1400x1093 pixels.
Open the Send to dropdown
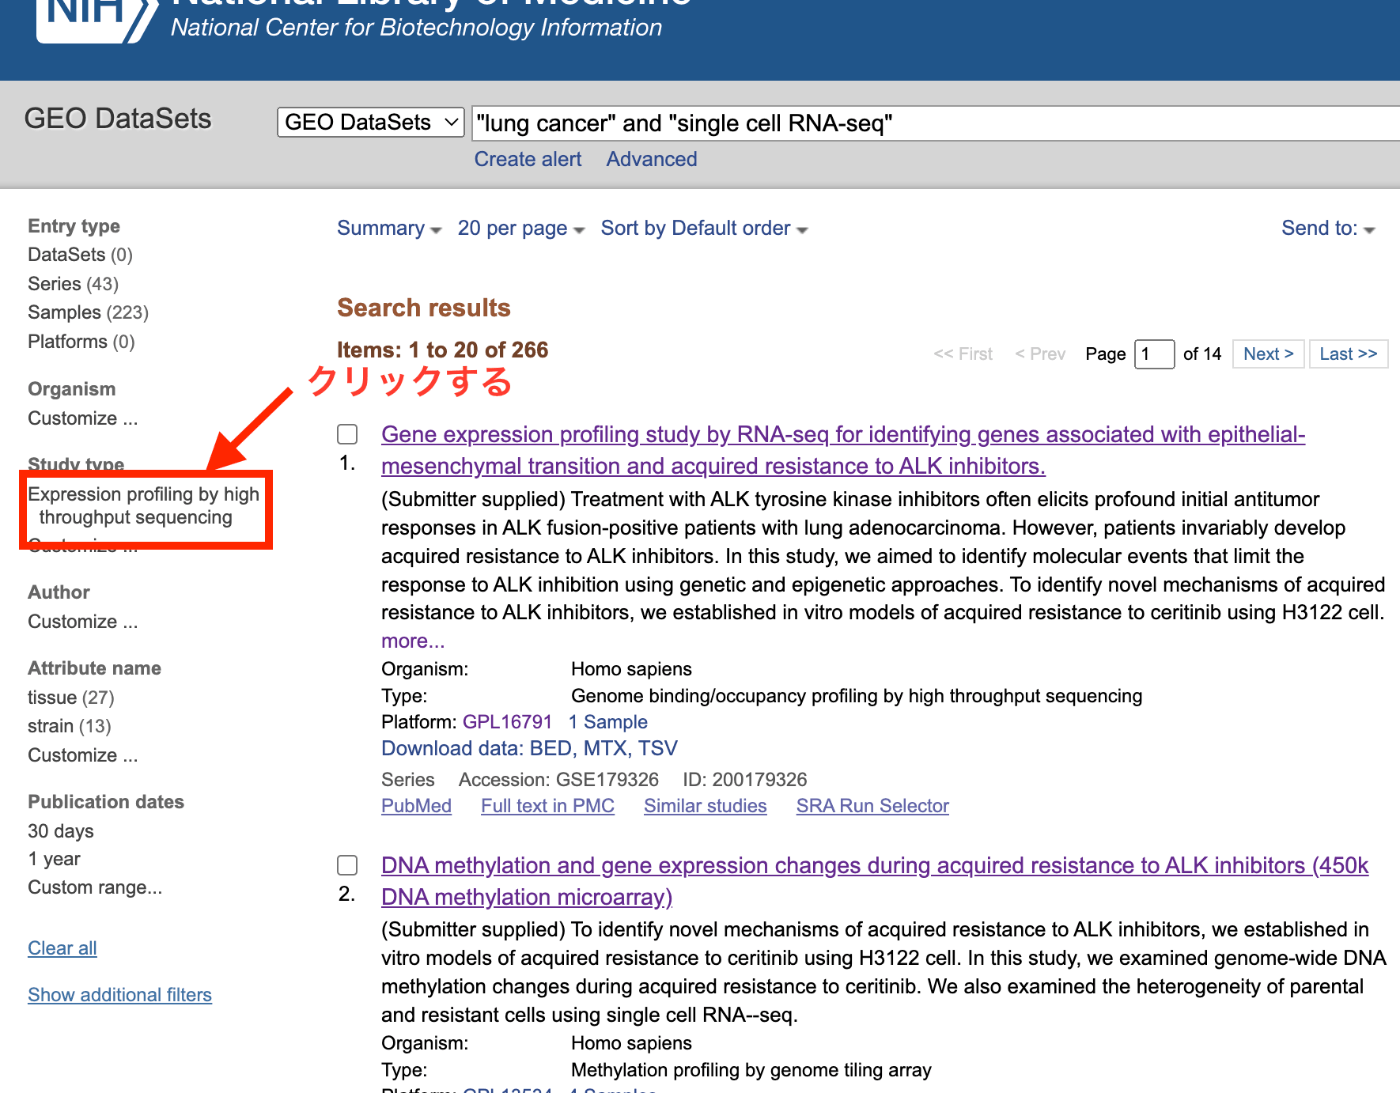(1328, 228)
